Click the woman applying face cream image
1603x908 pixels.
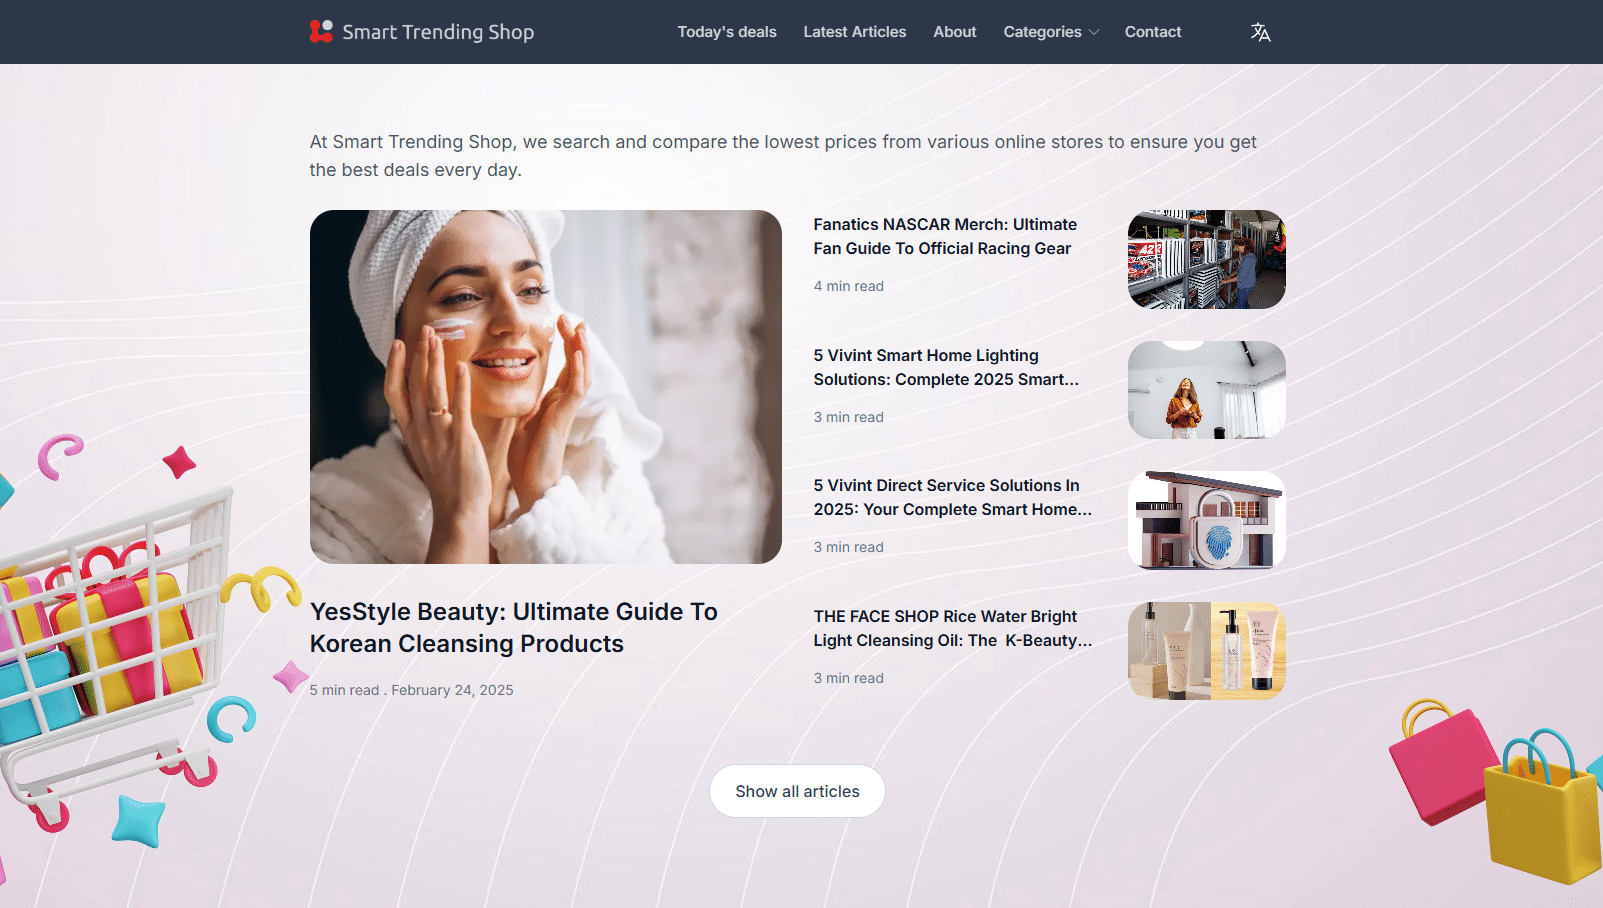point(545,386)
